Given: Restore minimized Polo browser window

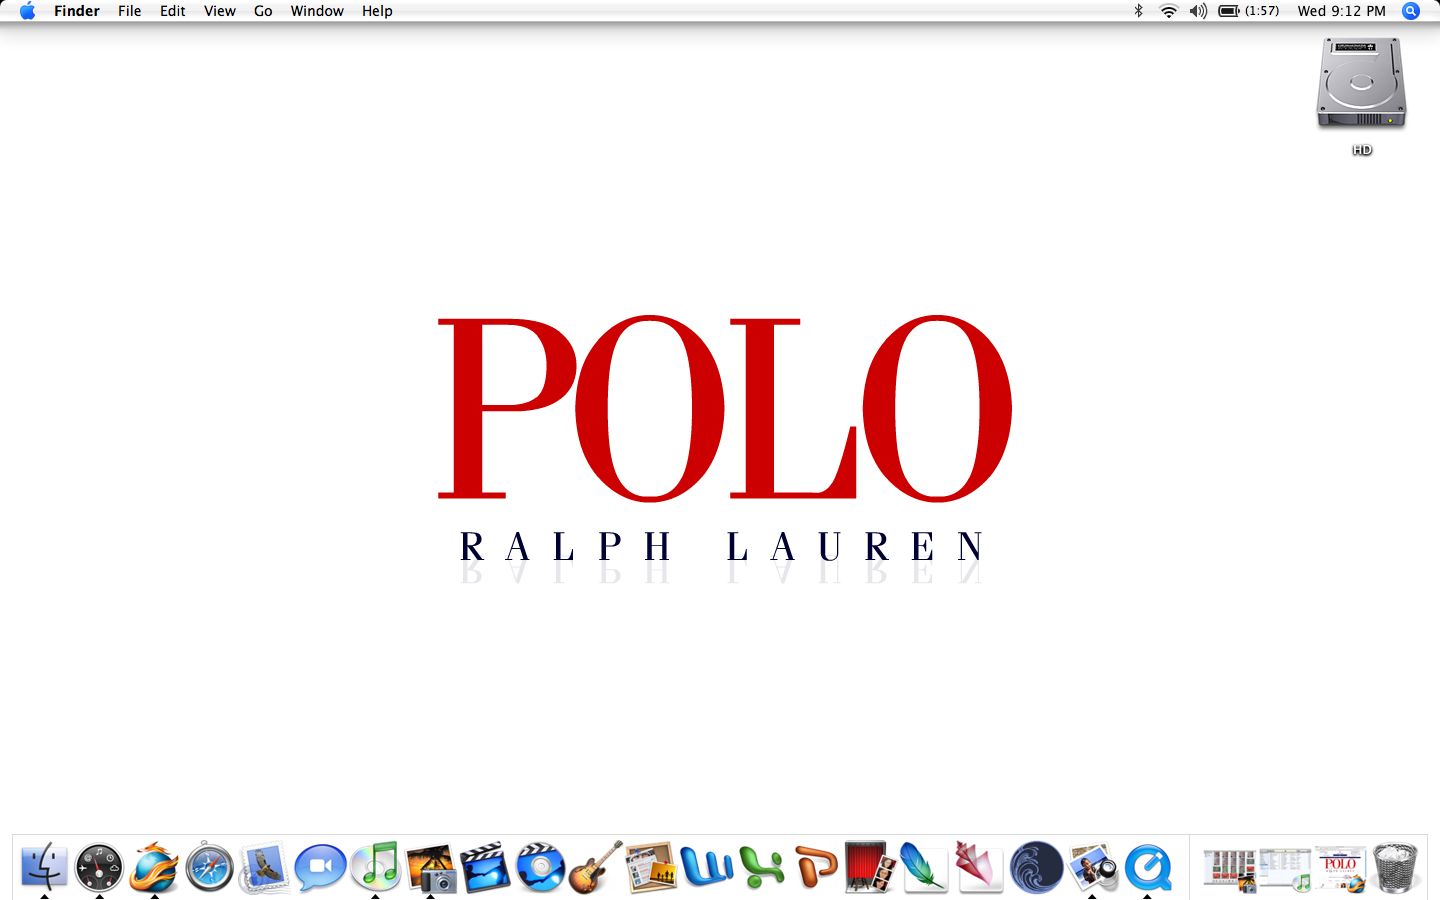Looking at the screenshot, I should pos(1340,869).
